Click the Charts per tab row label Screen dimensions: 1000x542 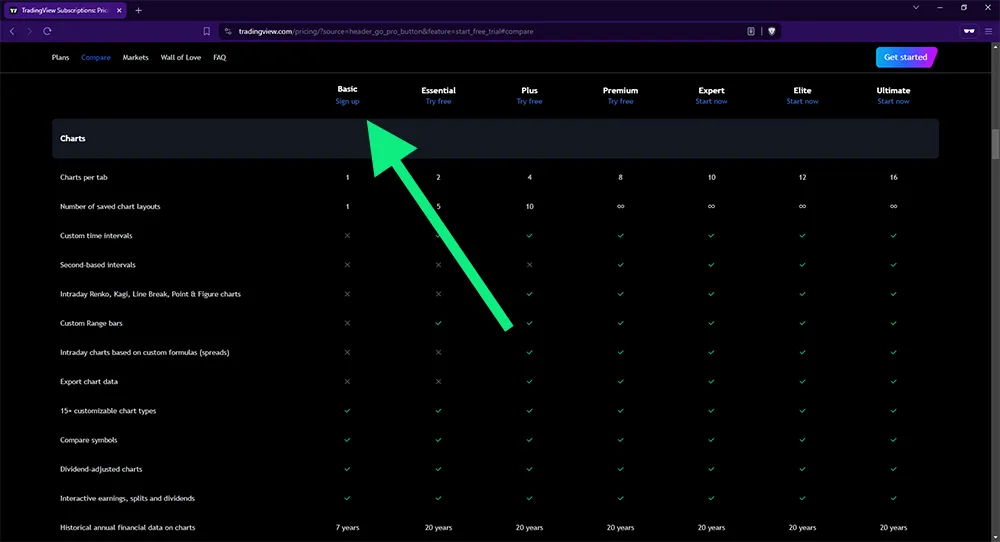84,177
